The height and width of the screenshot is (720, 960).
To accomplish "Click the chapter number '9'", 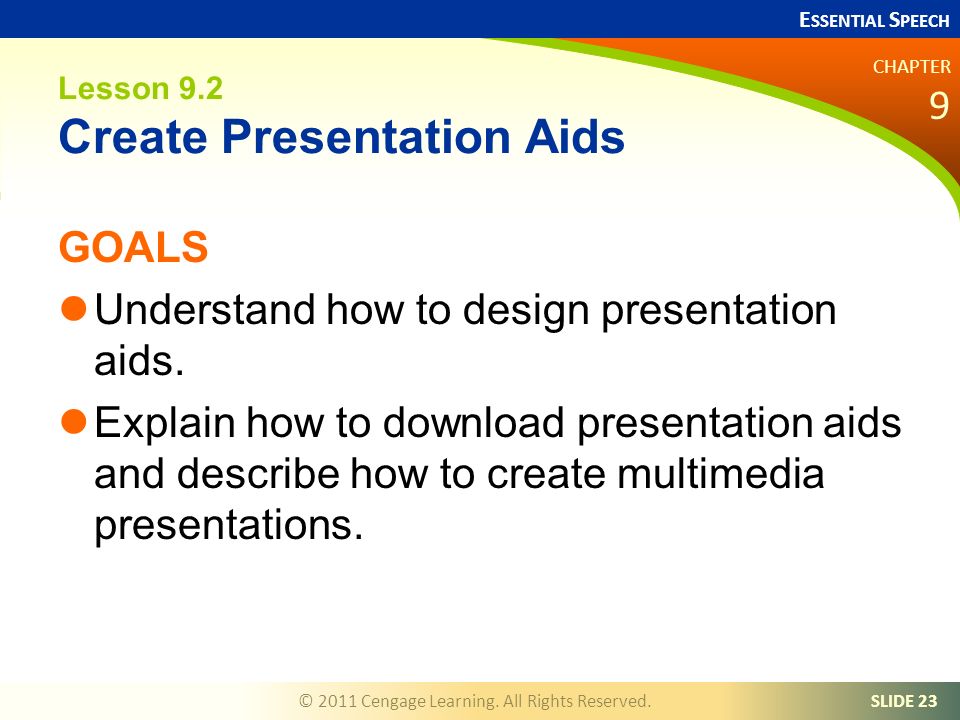I will 939,106.
